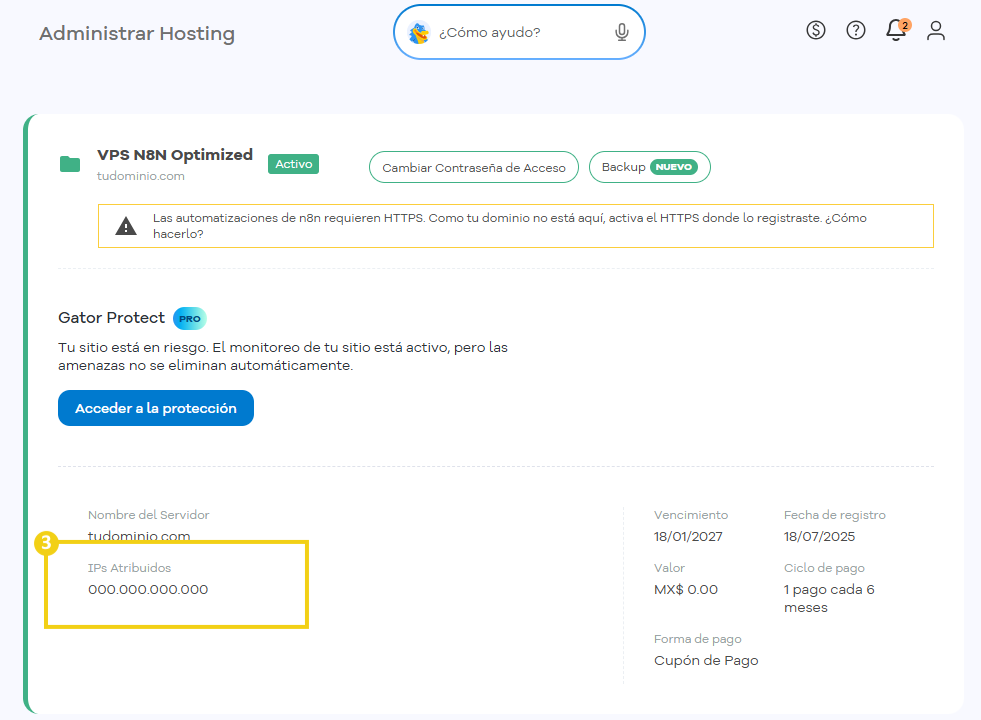The width and height of the screenshot is (981, 720).
Task: Open the help question-mark icon
Action: pos(856,30)
